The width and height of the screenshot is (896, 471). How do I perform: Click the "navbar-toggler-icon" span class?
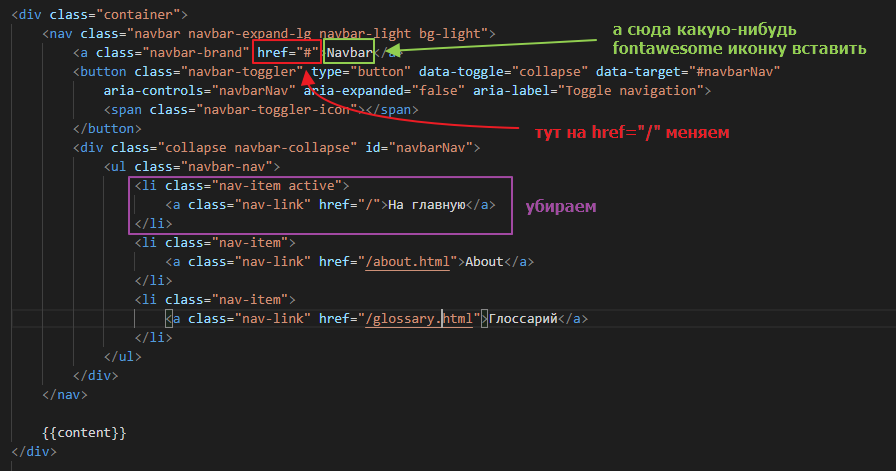[282, 110]
